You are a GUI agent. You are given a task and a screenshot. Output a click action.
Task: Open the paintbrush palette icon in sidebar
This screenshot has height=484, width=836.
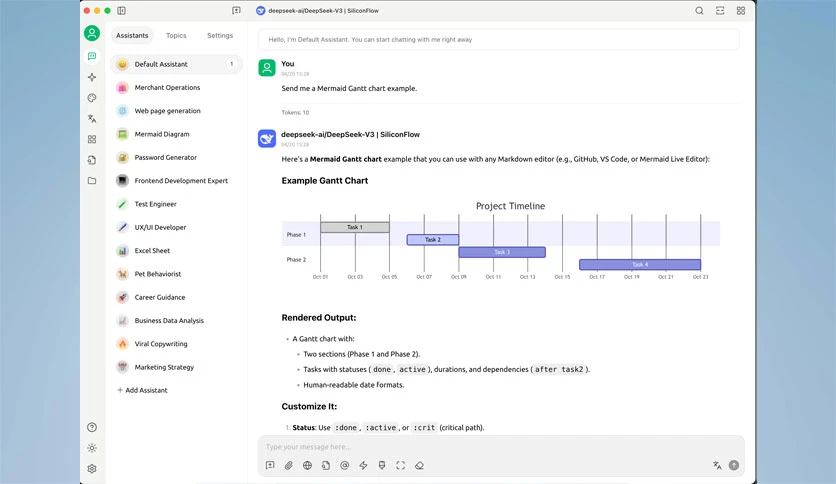92,98
